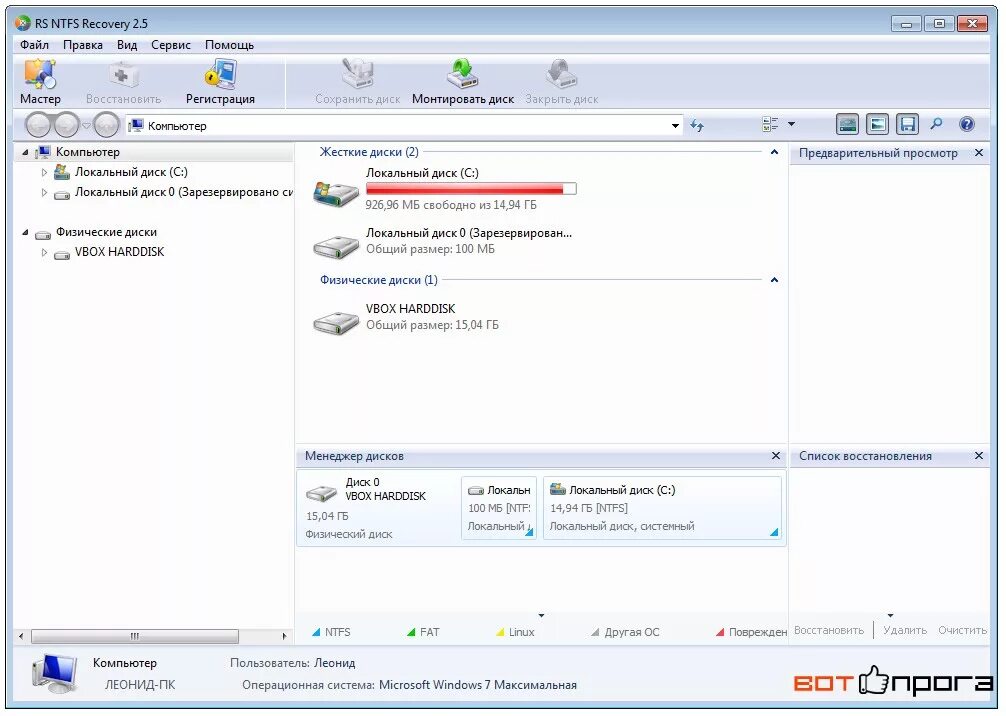Viewport: 1006px width, 716px height.
Task: Collapse the Физические диски group chevron
Action: click(774, 280)
